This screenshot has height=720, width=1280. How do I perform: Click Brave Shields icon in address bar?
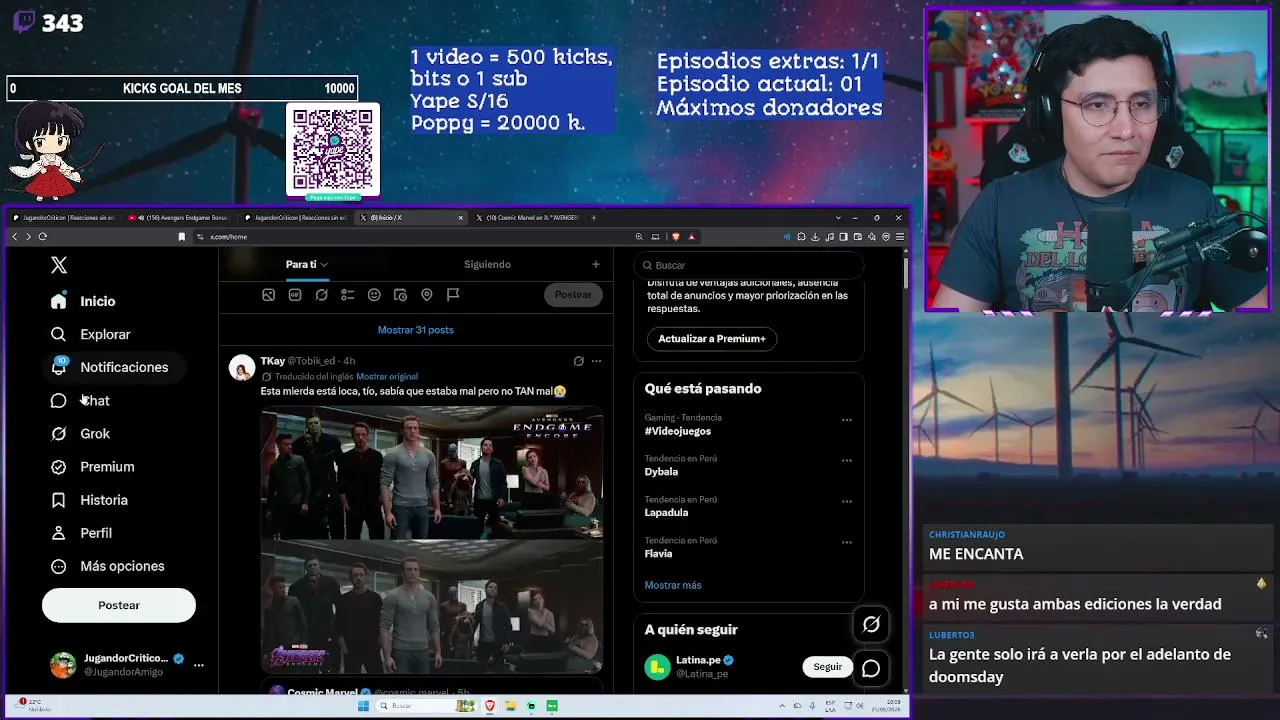677,237
